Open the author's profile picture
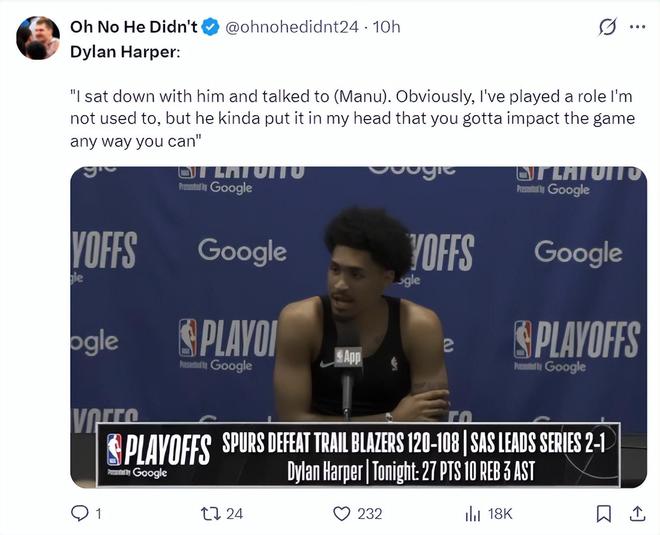The image size is (660, 535). pyautogui.click(x=38, y=38)
